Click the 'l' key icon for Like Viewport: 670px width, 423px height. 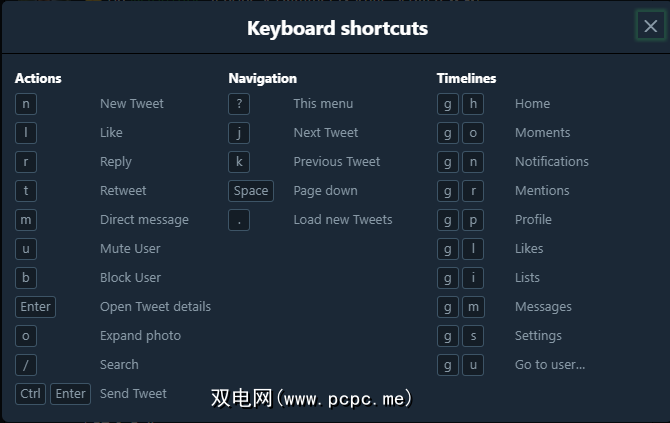pyautogui.click(x=26, y=133)
